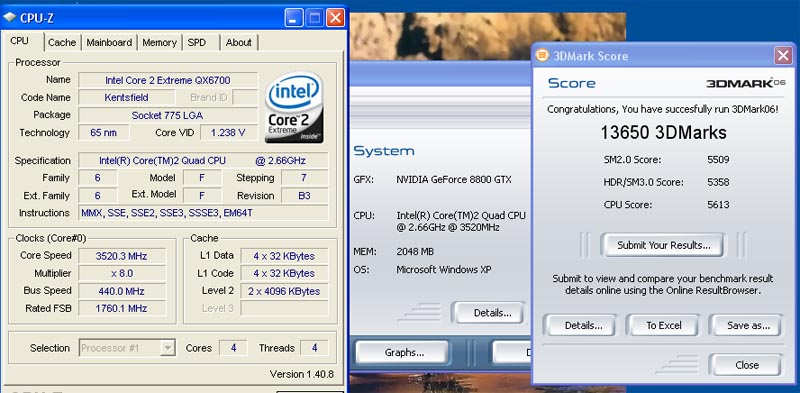The width and height of the screenshot is (800, 393).
Task: Select the Memory tab in CPU-Z
Action: coord(159,42)
